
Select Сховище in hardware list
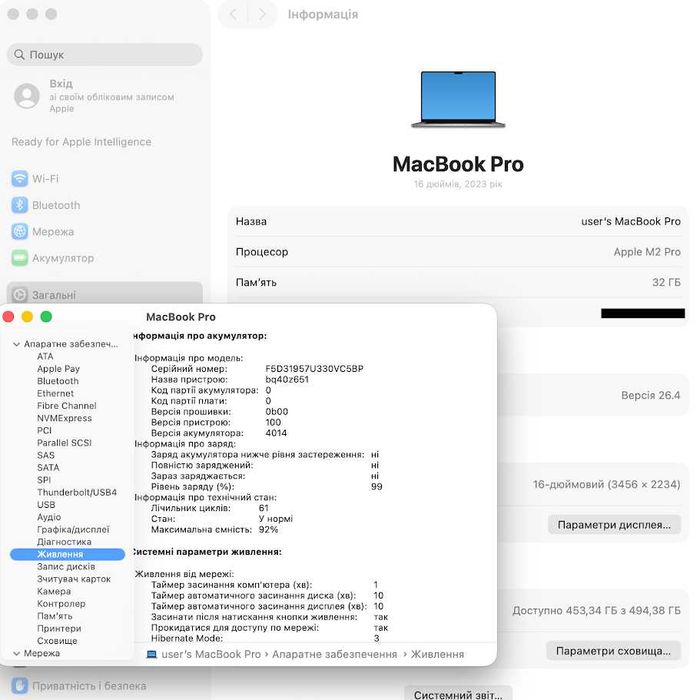click(57, 641)
